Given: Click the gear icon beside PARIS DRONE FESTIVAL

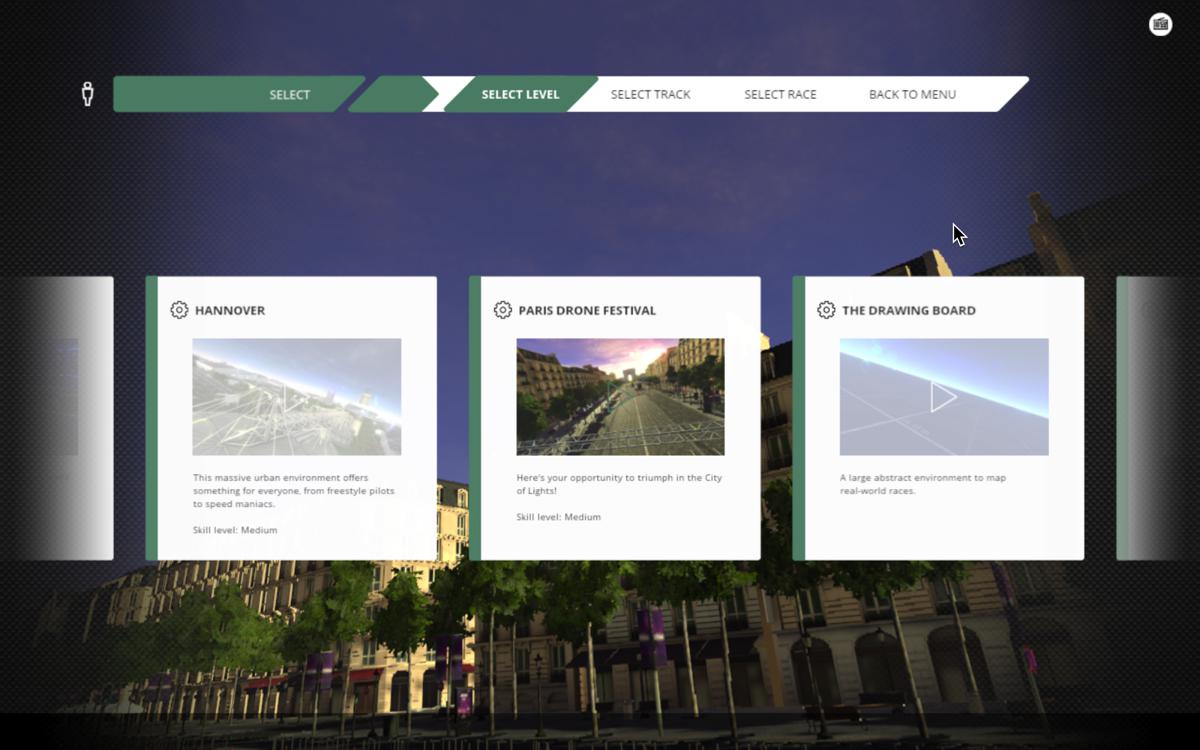Looking at the screenshot, I should pyautogui.click(x=503, y=310).
